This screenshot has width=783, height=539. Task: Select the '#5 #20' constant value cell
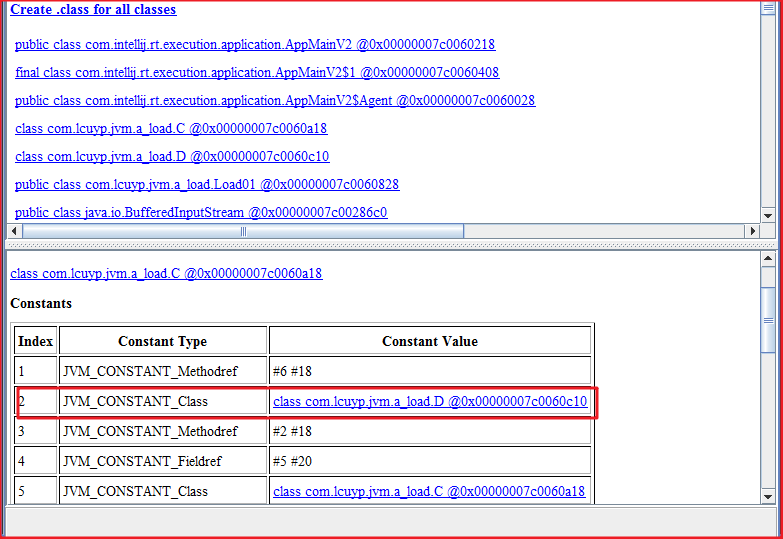pyautogui.click(x=430, y=461)
